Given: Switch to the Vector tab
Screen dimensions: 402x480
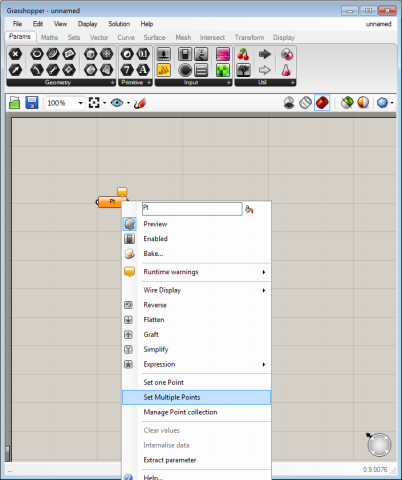Looking at the screenshot, I should (x=99, y=37).
